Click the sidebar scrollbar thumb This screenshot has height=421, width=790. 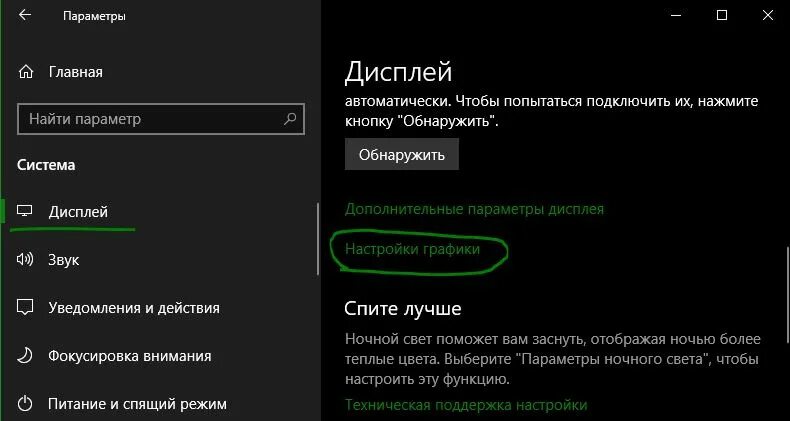click(x=318, y=238)
